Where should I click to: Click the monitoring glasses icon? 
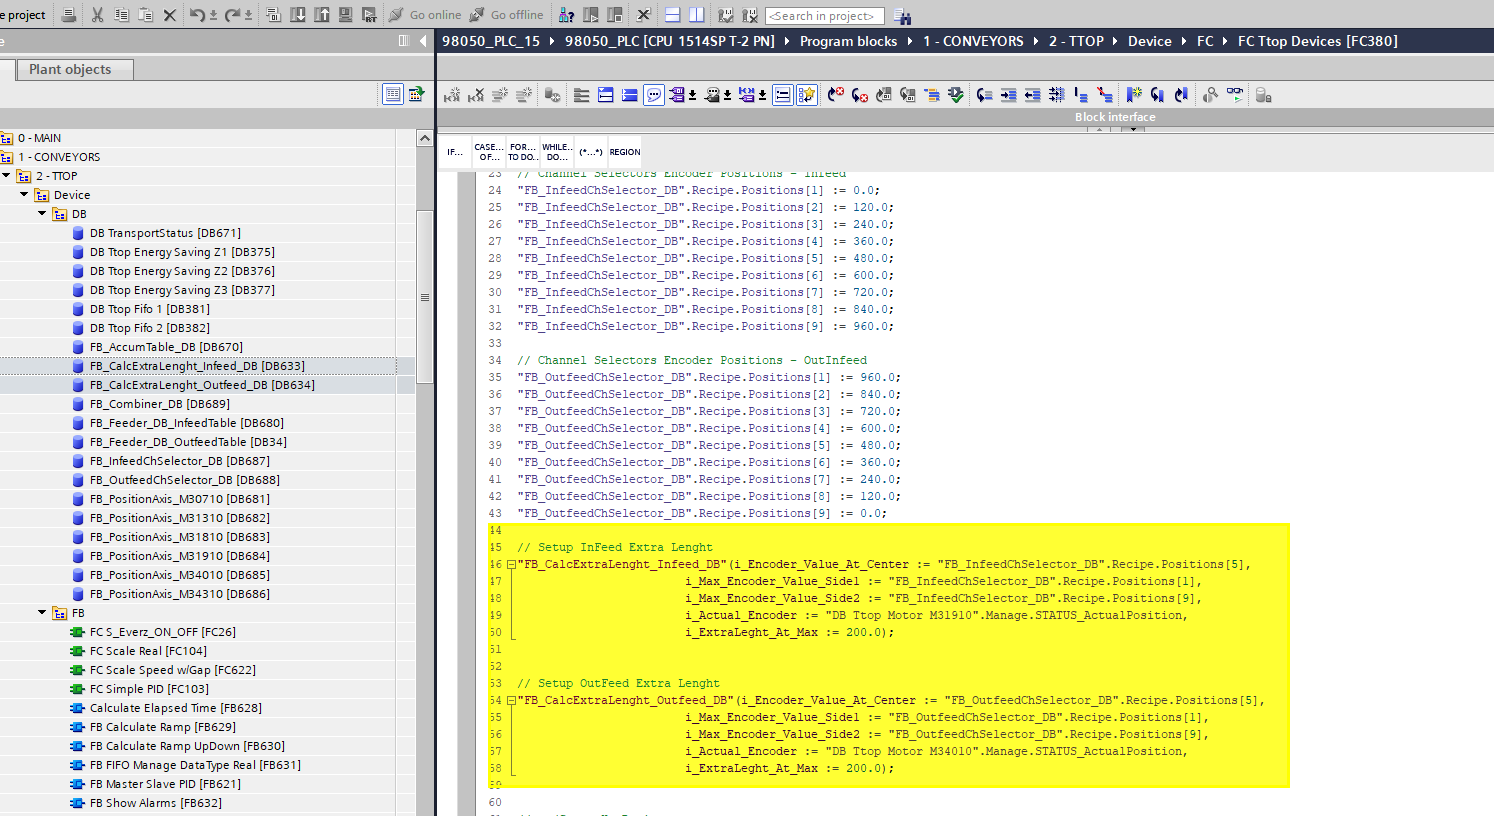click(1236, 95)
